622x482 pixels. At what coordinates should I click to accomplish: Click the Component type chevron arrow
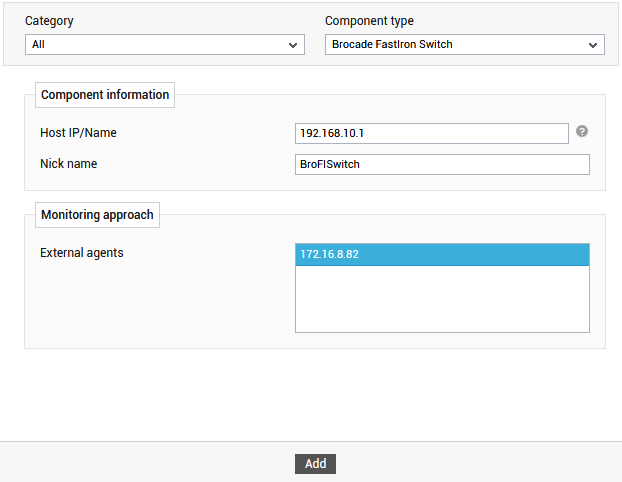click(x=593, y=45)
